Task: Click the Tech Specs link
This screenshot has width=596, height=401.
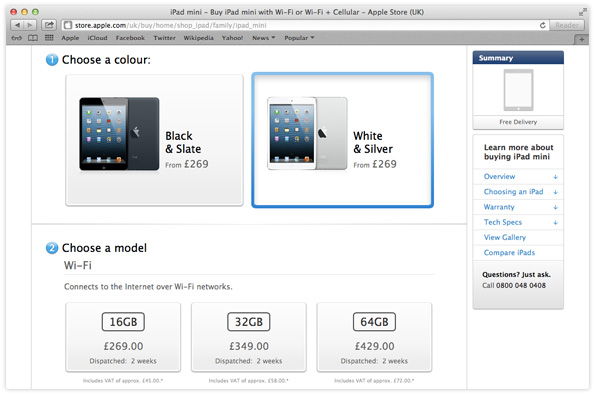Action: 503,222
